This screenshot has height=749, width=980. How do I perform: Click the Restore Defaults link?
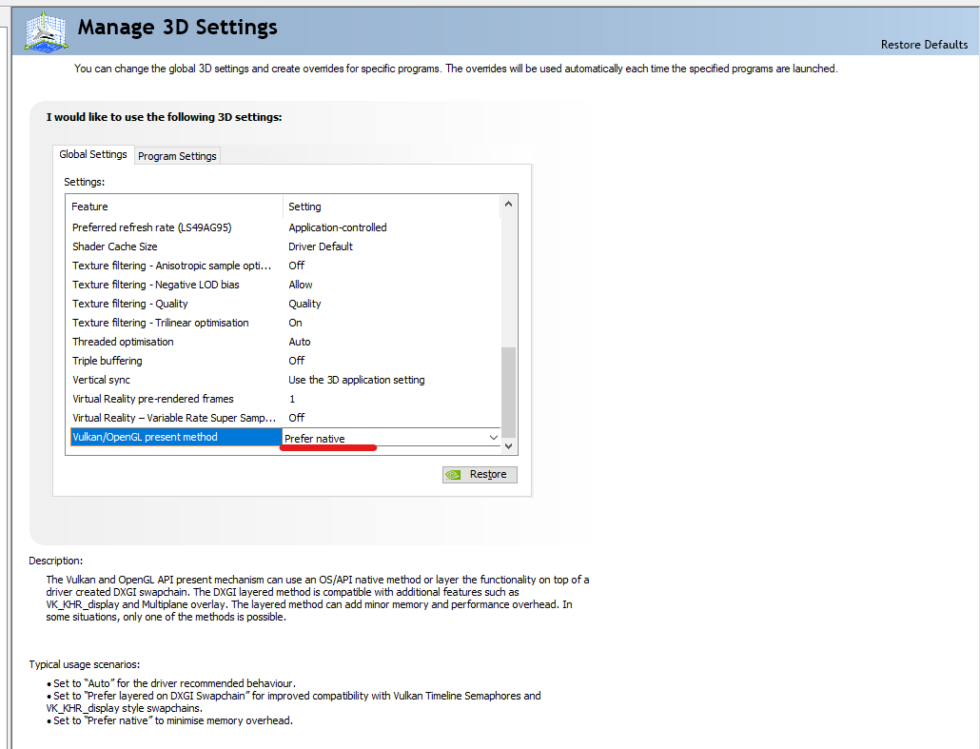click(923, 45)
